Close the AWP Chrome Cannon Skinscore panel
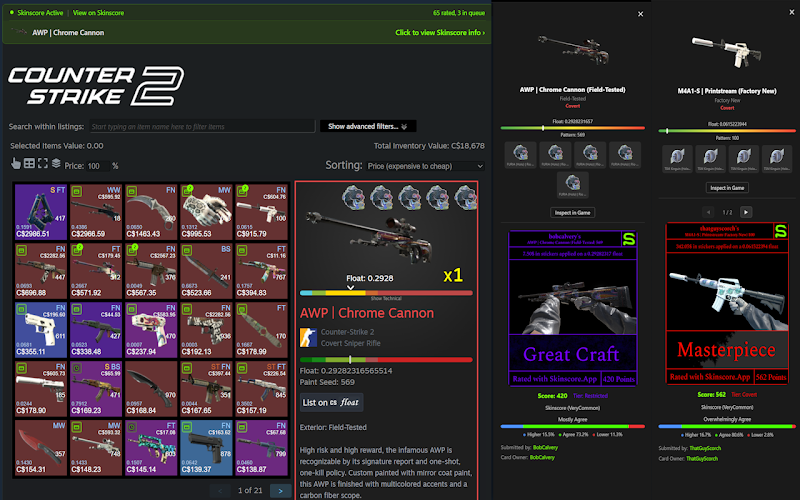Screen dimensions: 800x500 640,14
